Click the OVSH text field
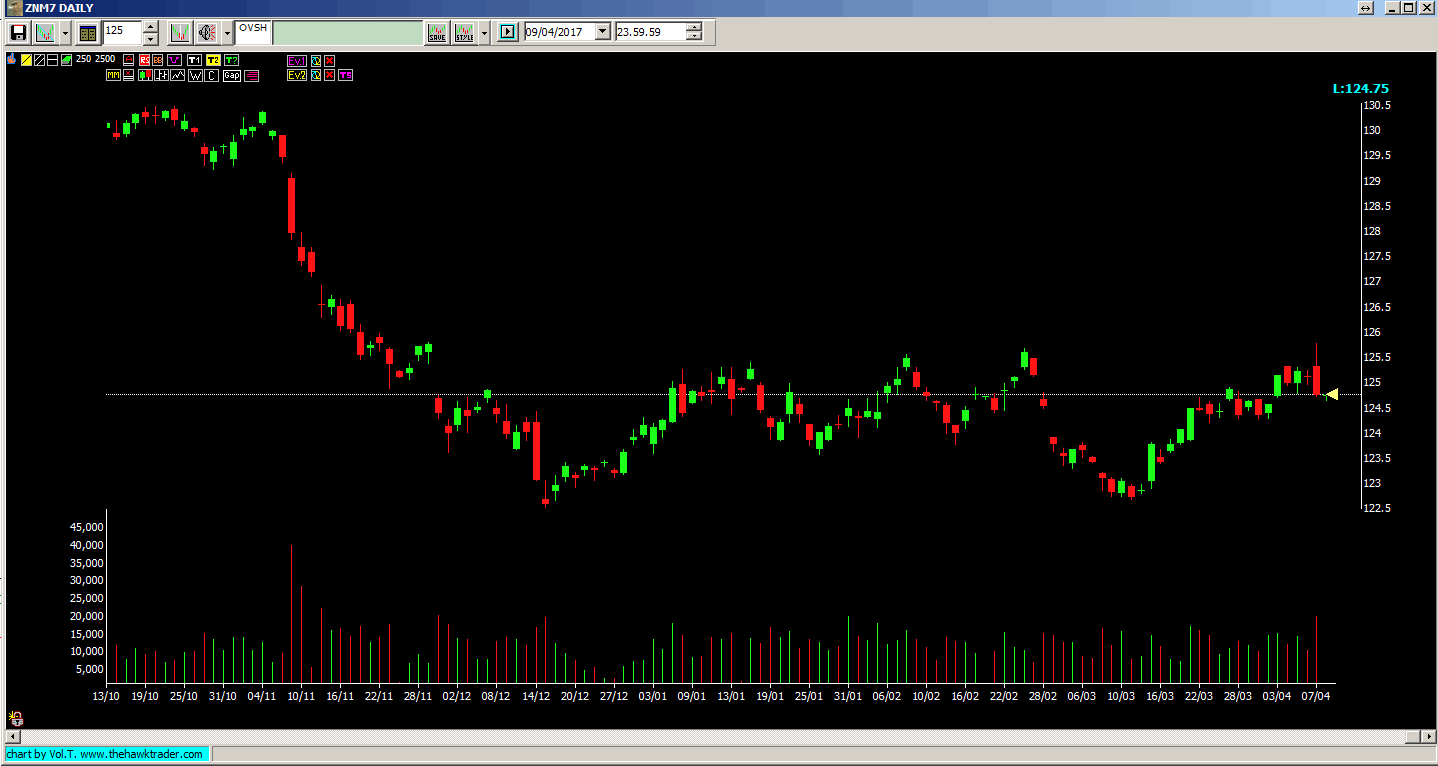The height and width of the screenshot is (766, 1438). (252, 32)
